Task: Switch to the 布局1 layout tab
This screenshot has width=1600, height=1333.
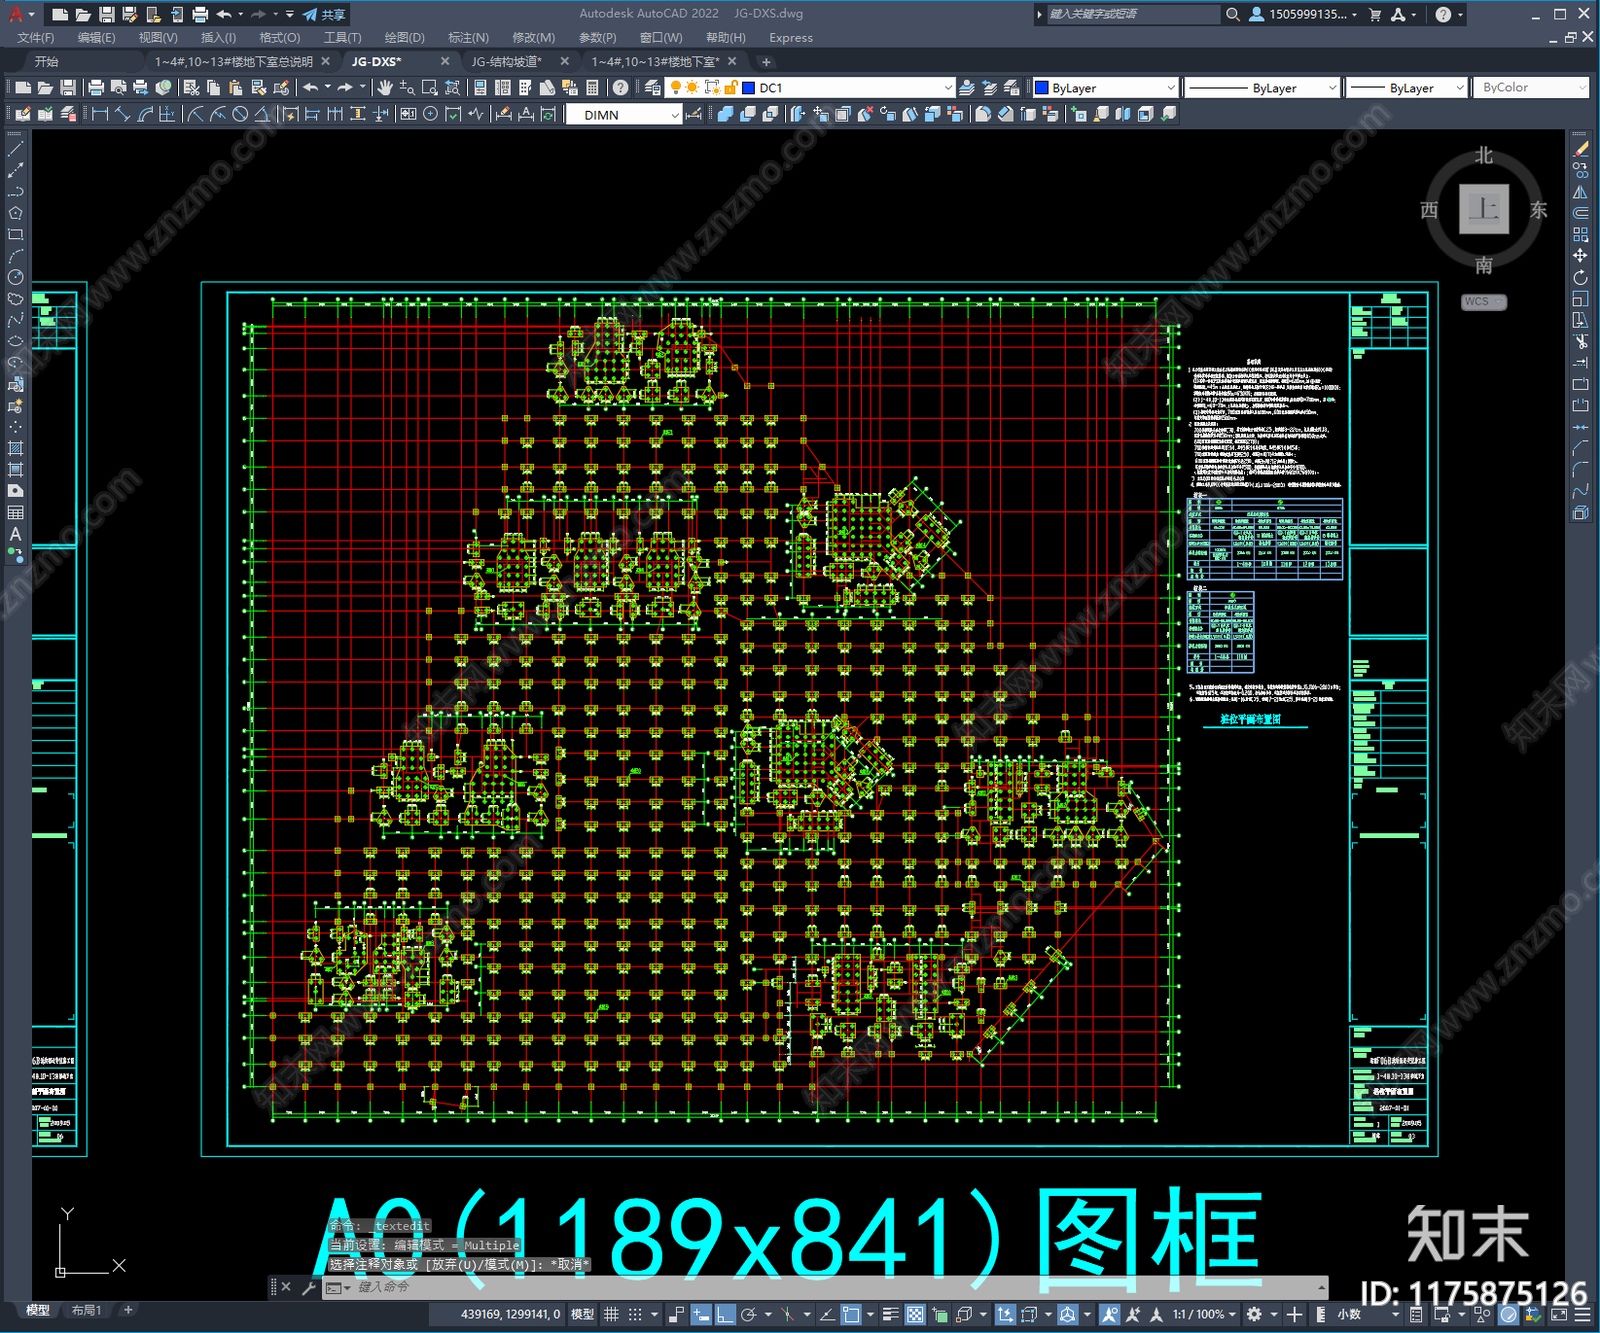Action: click(87, 1310)
